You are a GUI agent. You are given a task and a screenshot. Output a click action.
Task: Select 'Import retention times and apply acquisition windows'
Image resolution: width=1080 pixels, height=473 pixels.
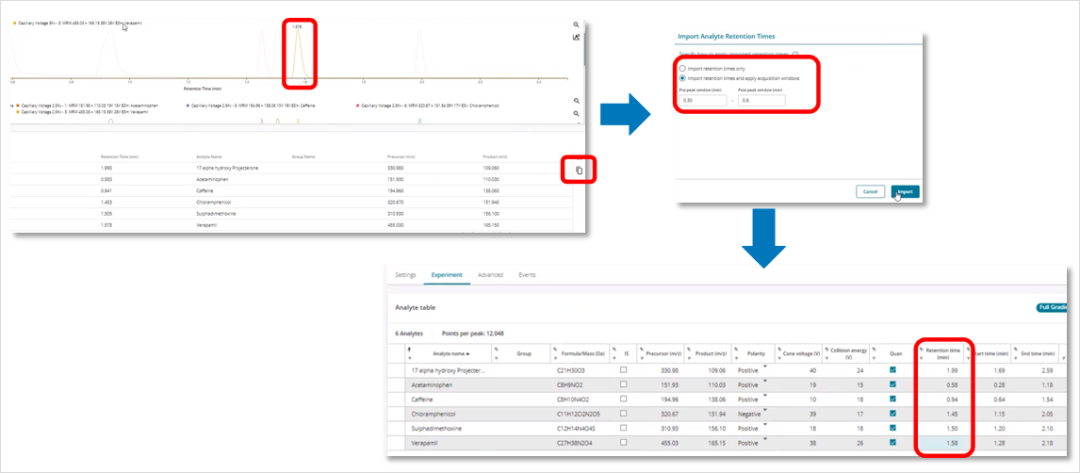682,78
